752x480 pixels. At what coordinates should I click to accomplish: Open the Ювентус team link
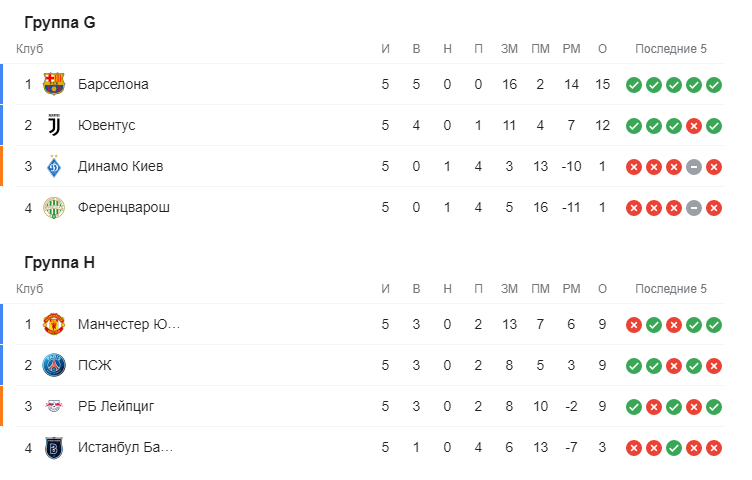click(106, 125)
